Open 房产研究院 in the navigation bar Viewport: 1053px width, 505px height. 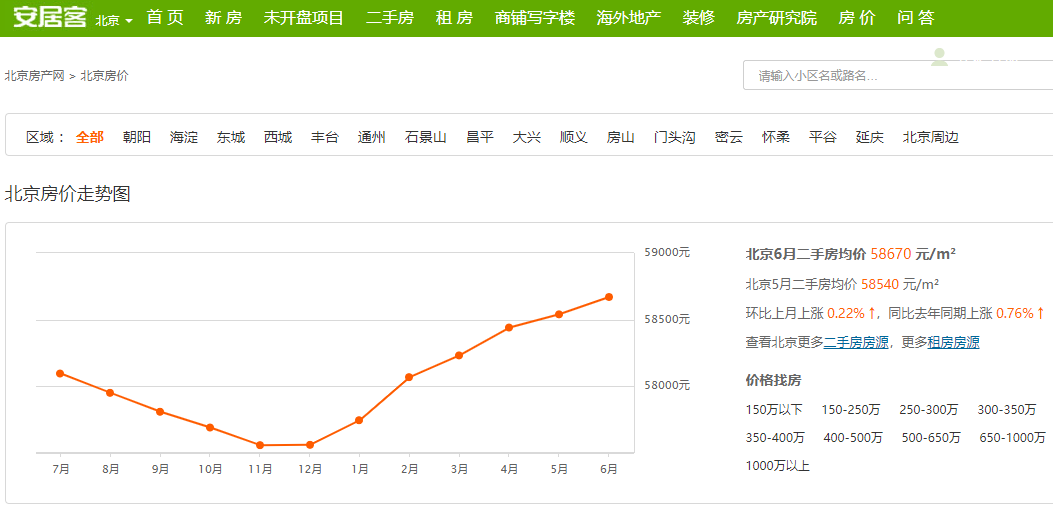pos(776,18)
